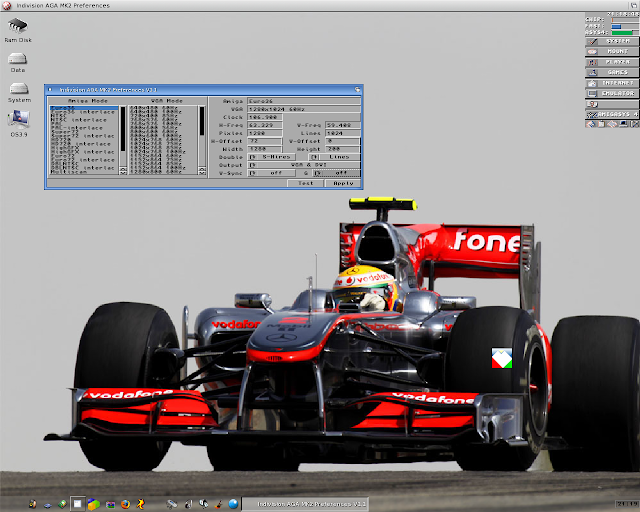
Task: Click the MOUNT launcher button
Action: (x=612, y=51)
